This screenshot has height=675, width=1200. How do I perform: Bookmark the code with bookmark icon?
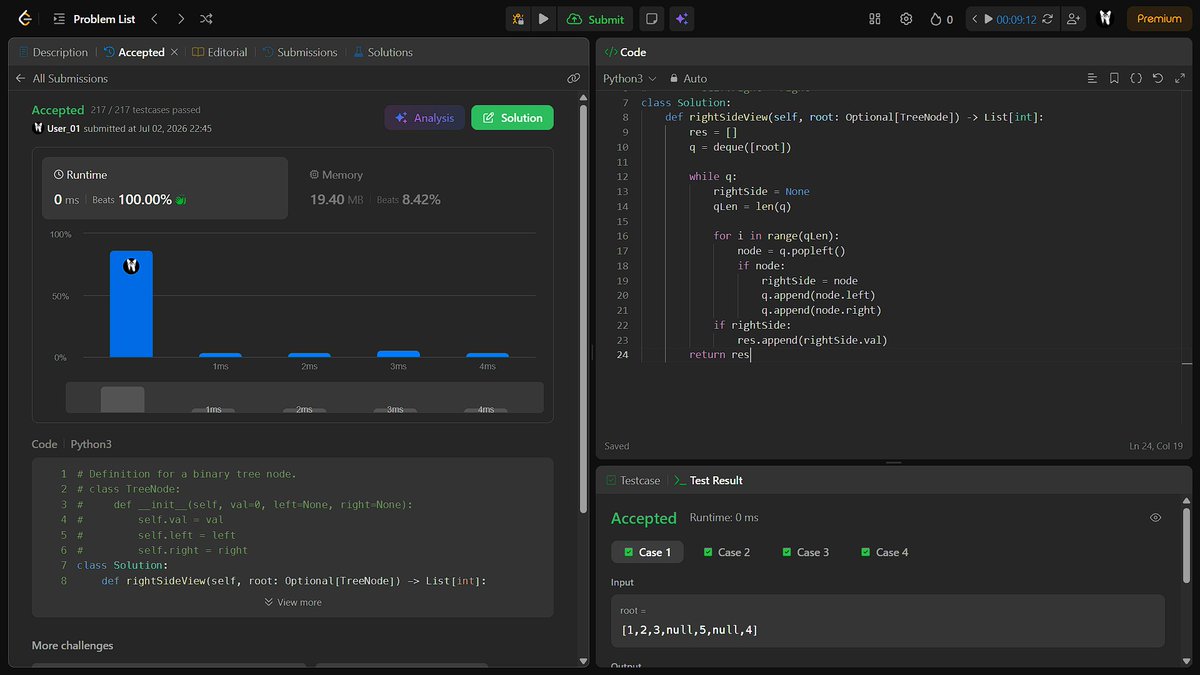click(1114, 78)
